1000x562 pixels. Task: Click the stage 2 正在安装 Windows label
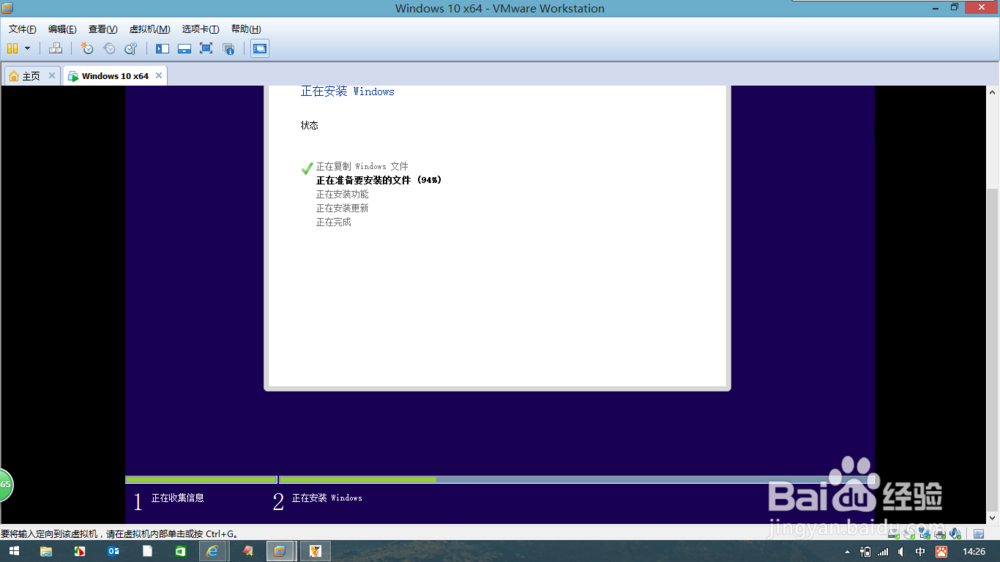[327, 498]
